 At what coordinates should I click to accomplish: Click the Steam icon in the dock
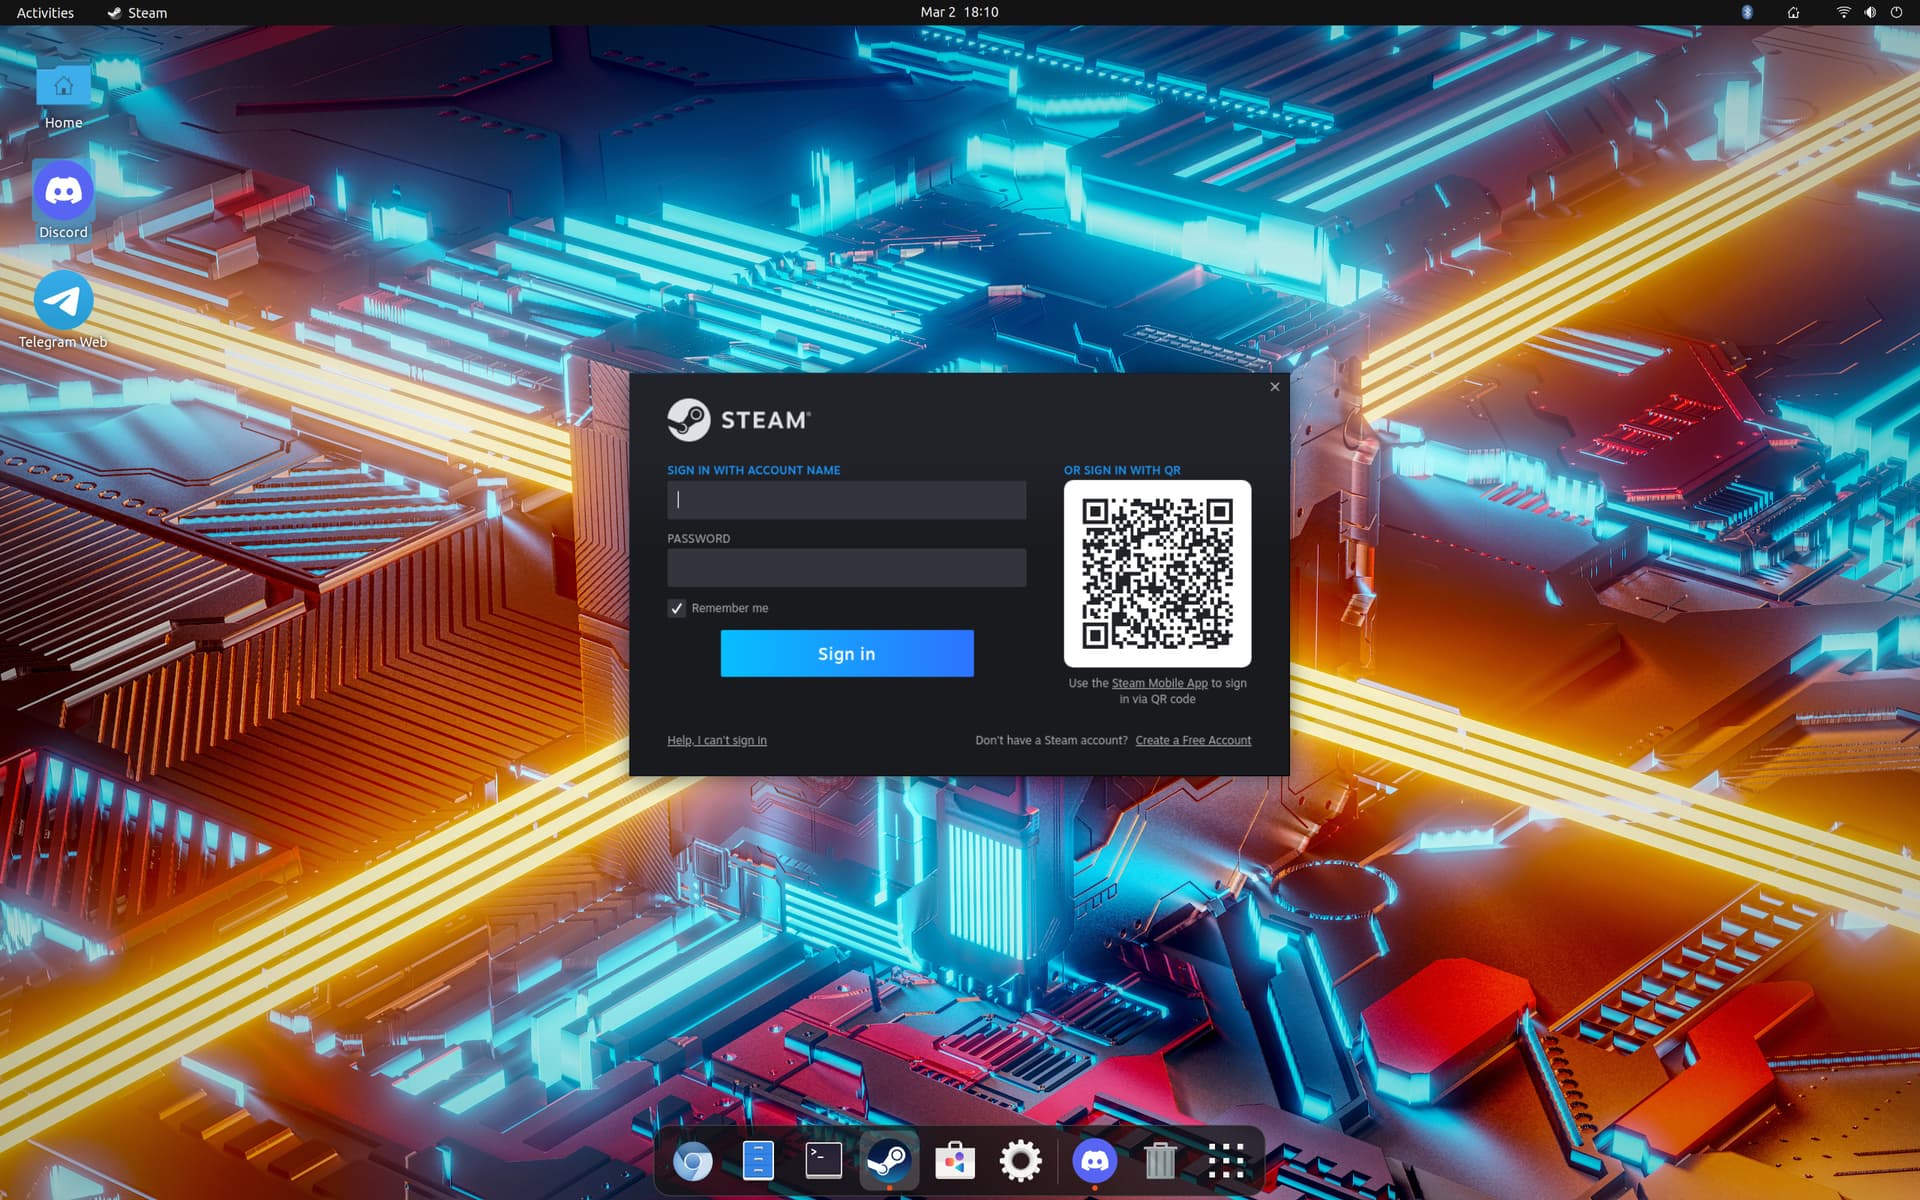889,1161
